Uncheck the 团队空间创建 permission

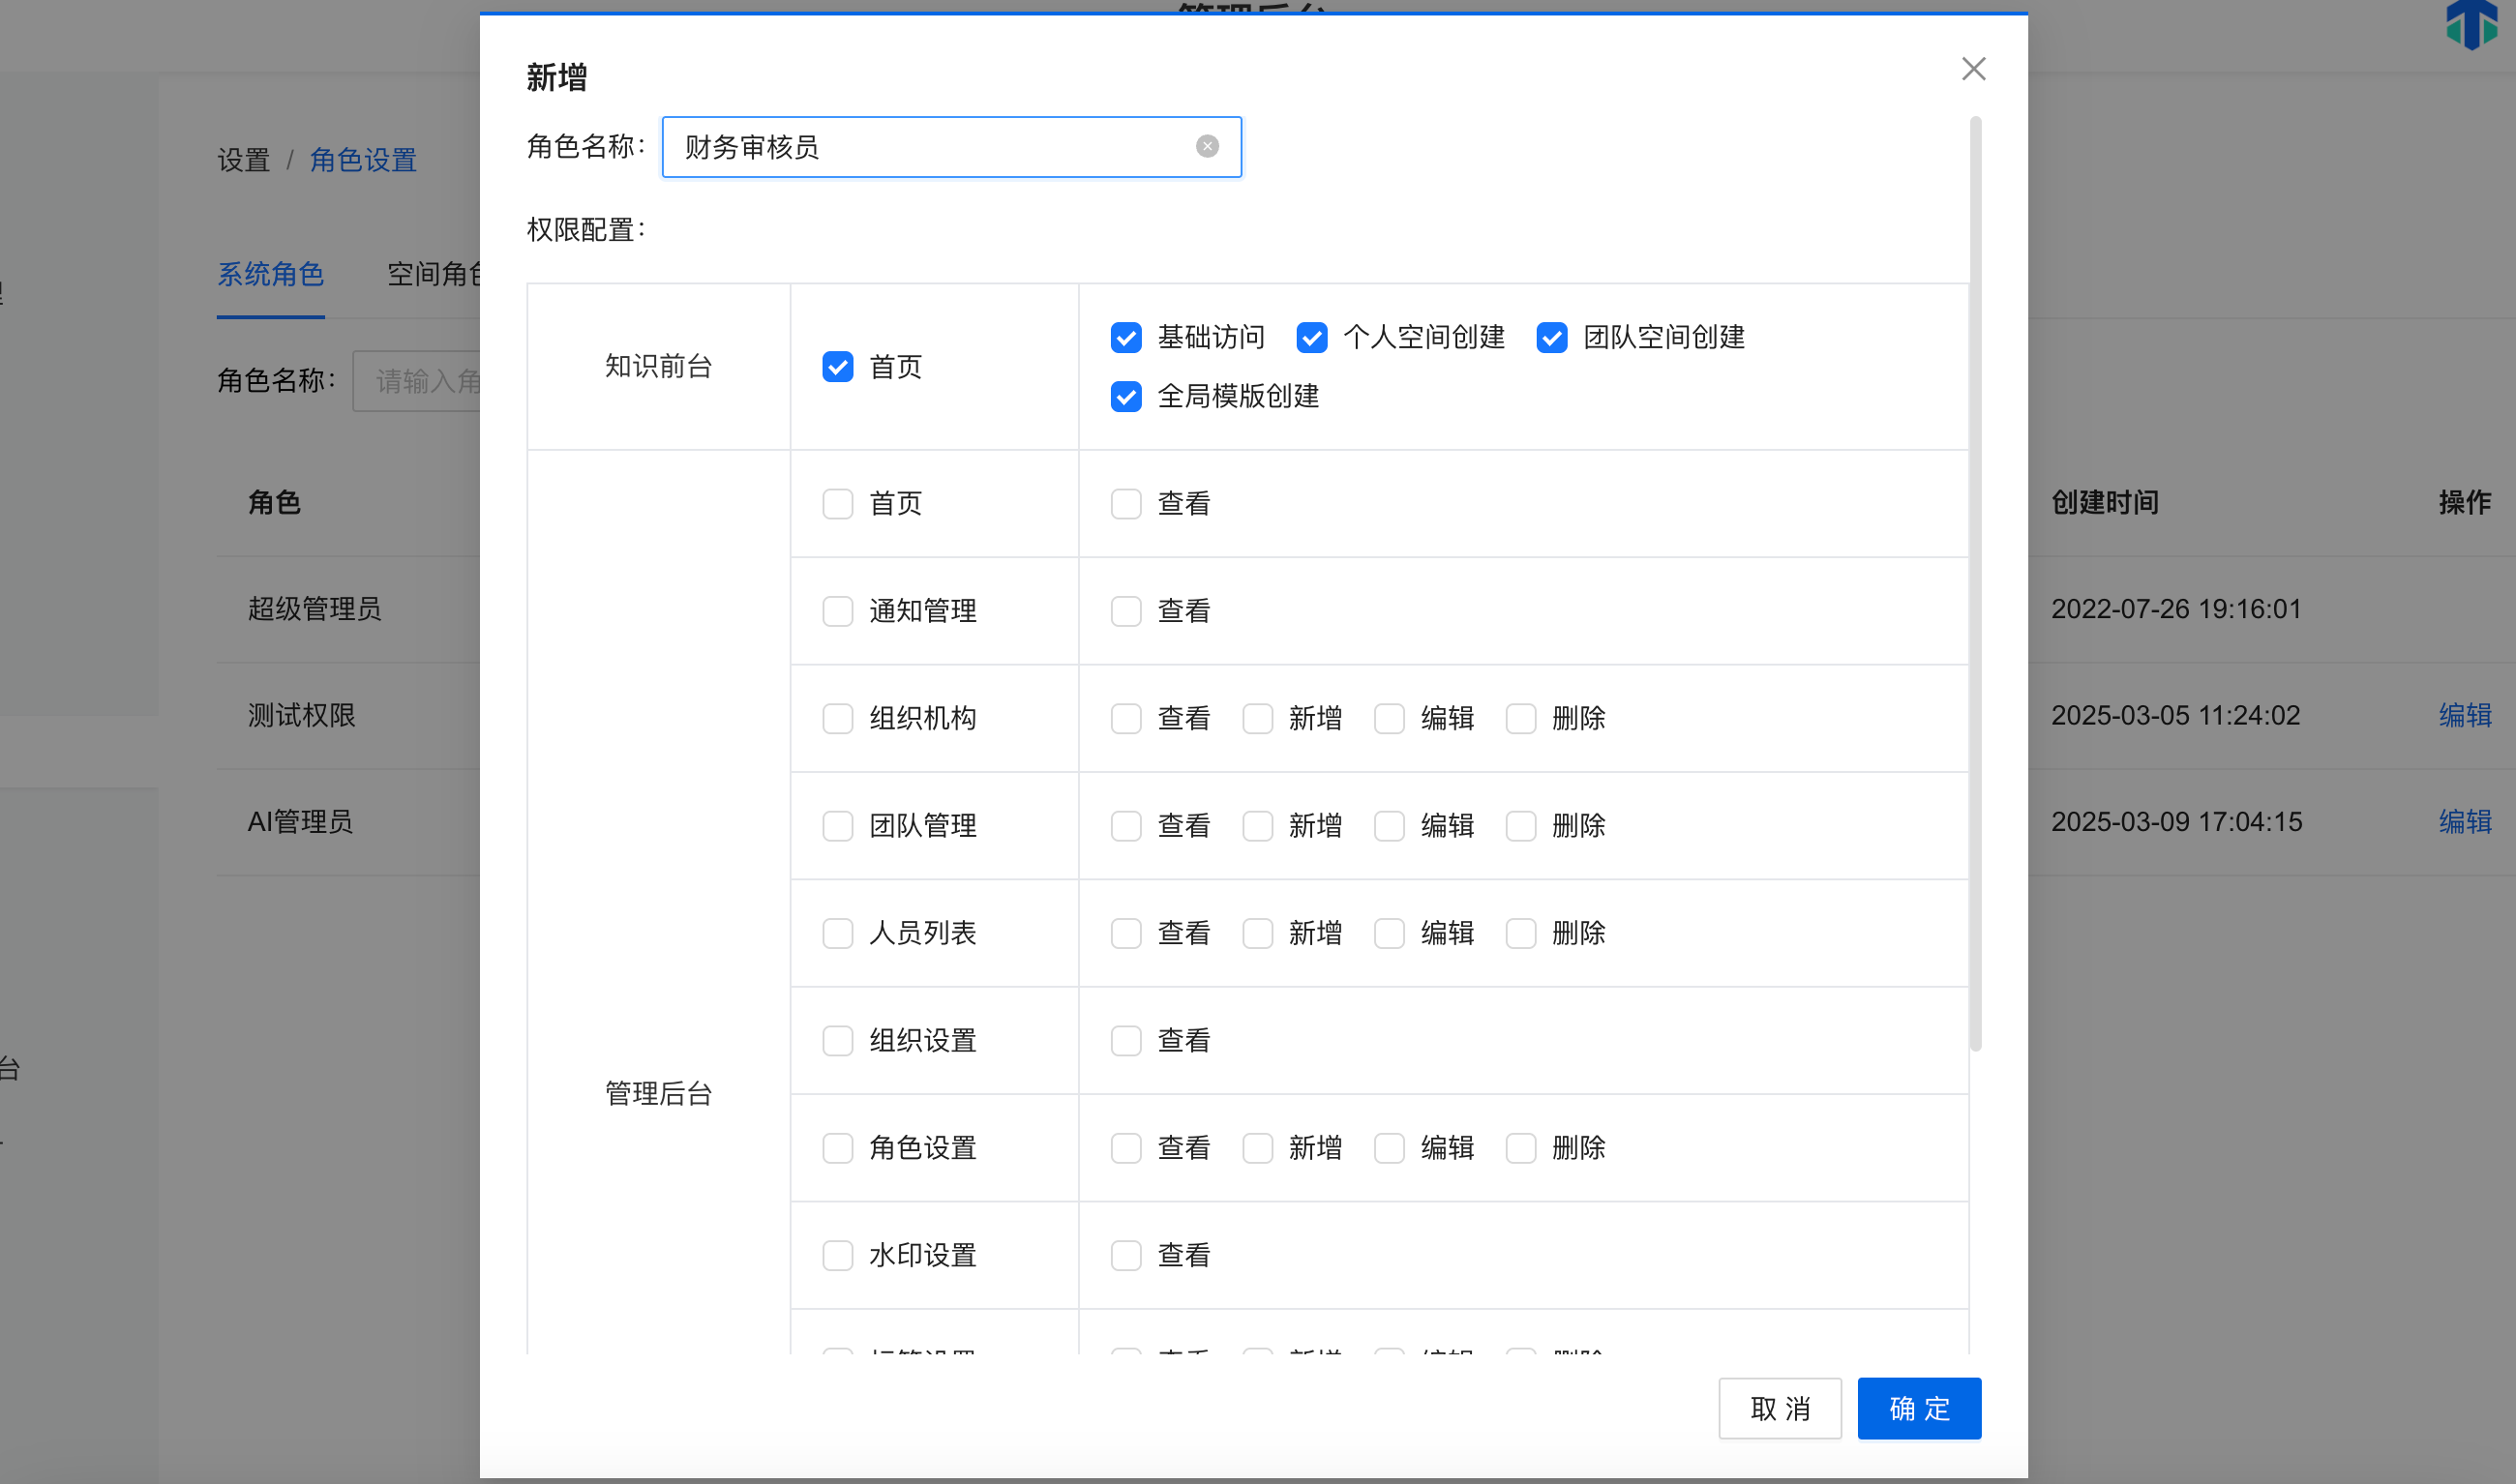[x=1551, y=338]
